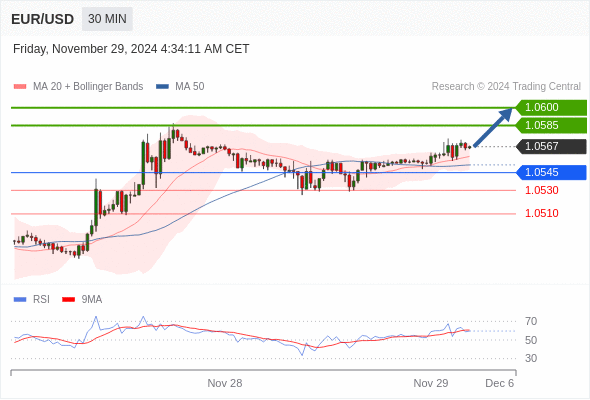Screen dimensions: 590x400
Task: Toggle the red 9MA legend entry
Action: (x=82, y=300)
